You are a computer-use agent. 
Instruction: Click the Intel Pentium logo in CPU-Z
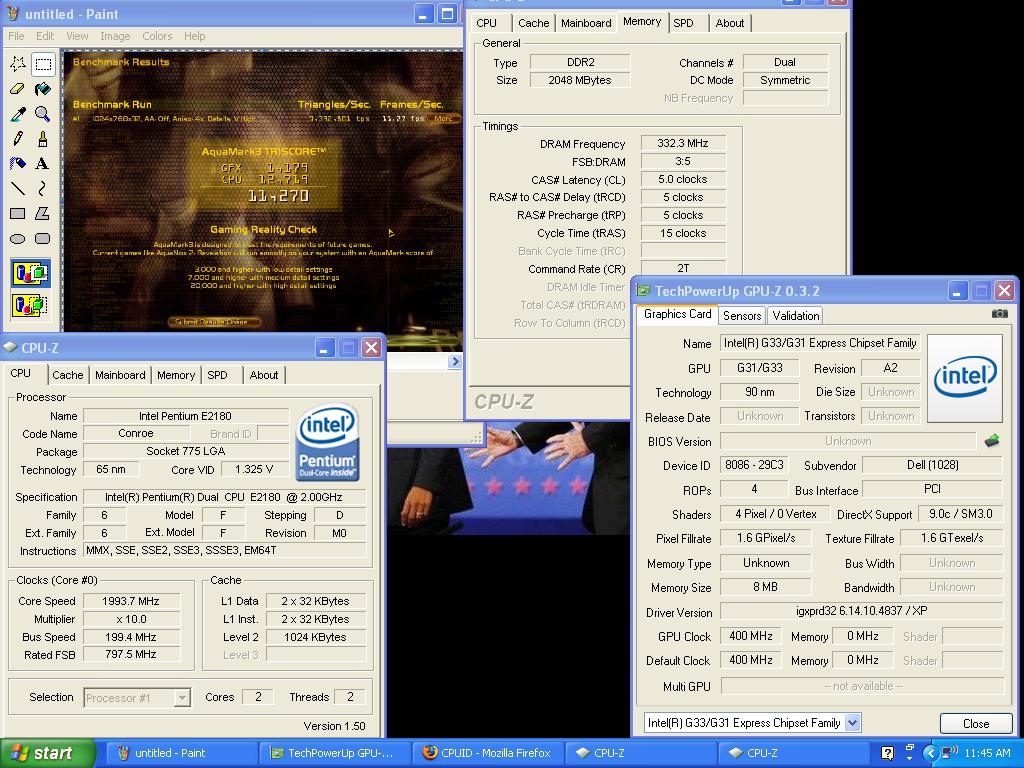[327, 442]
